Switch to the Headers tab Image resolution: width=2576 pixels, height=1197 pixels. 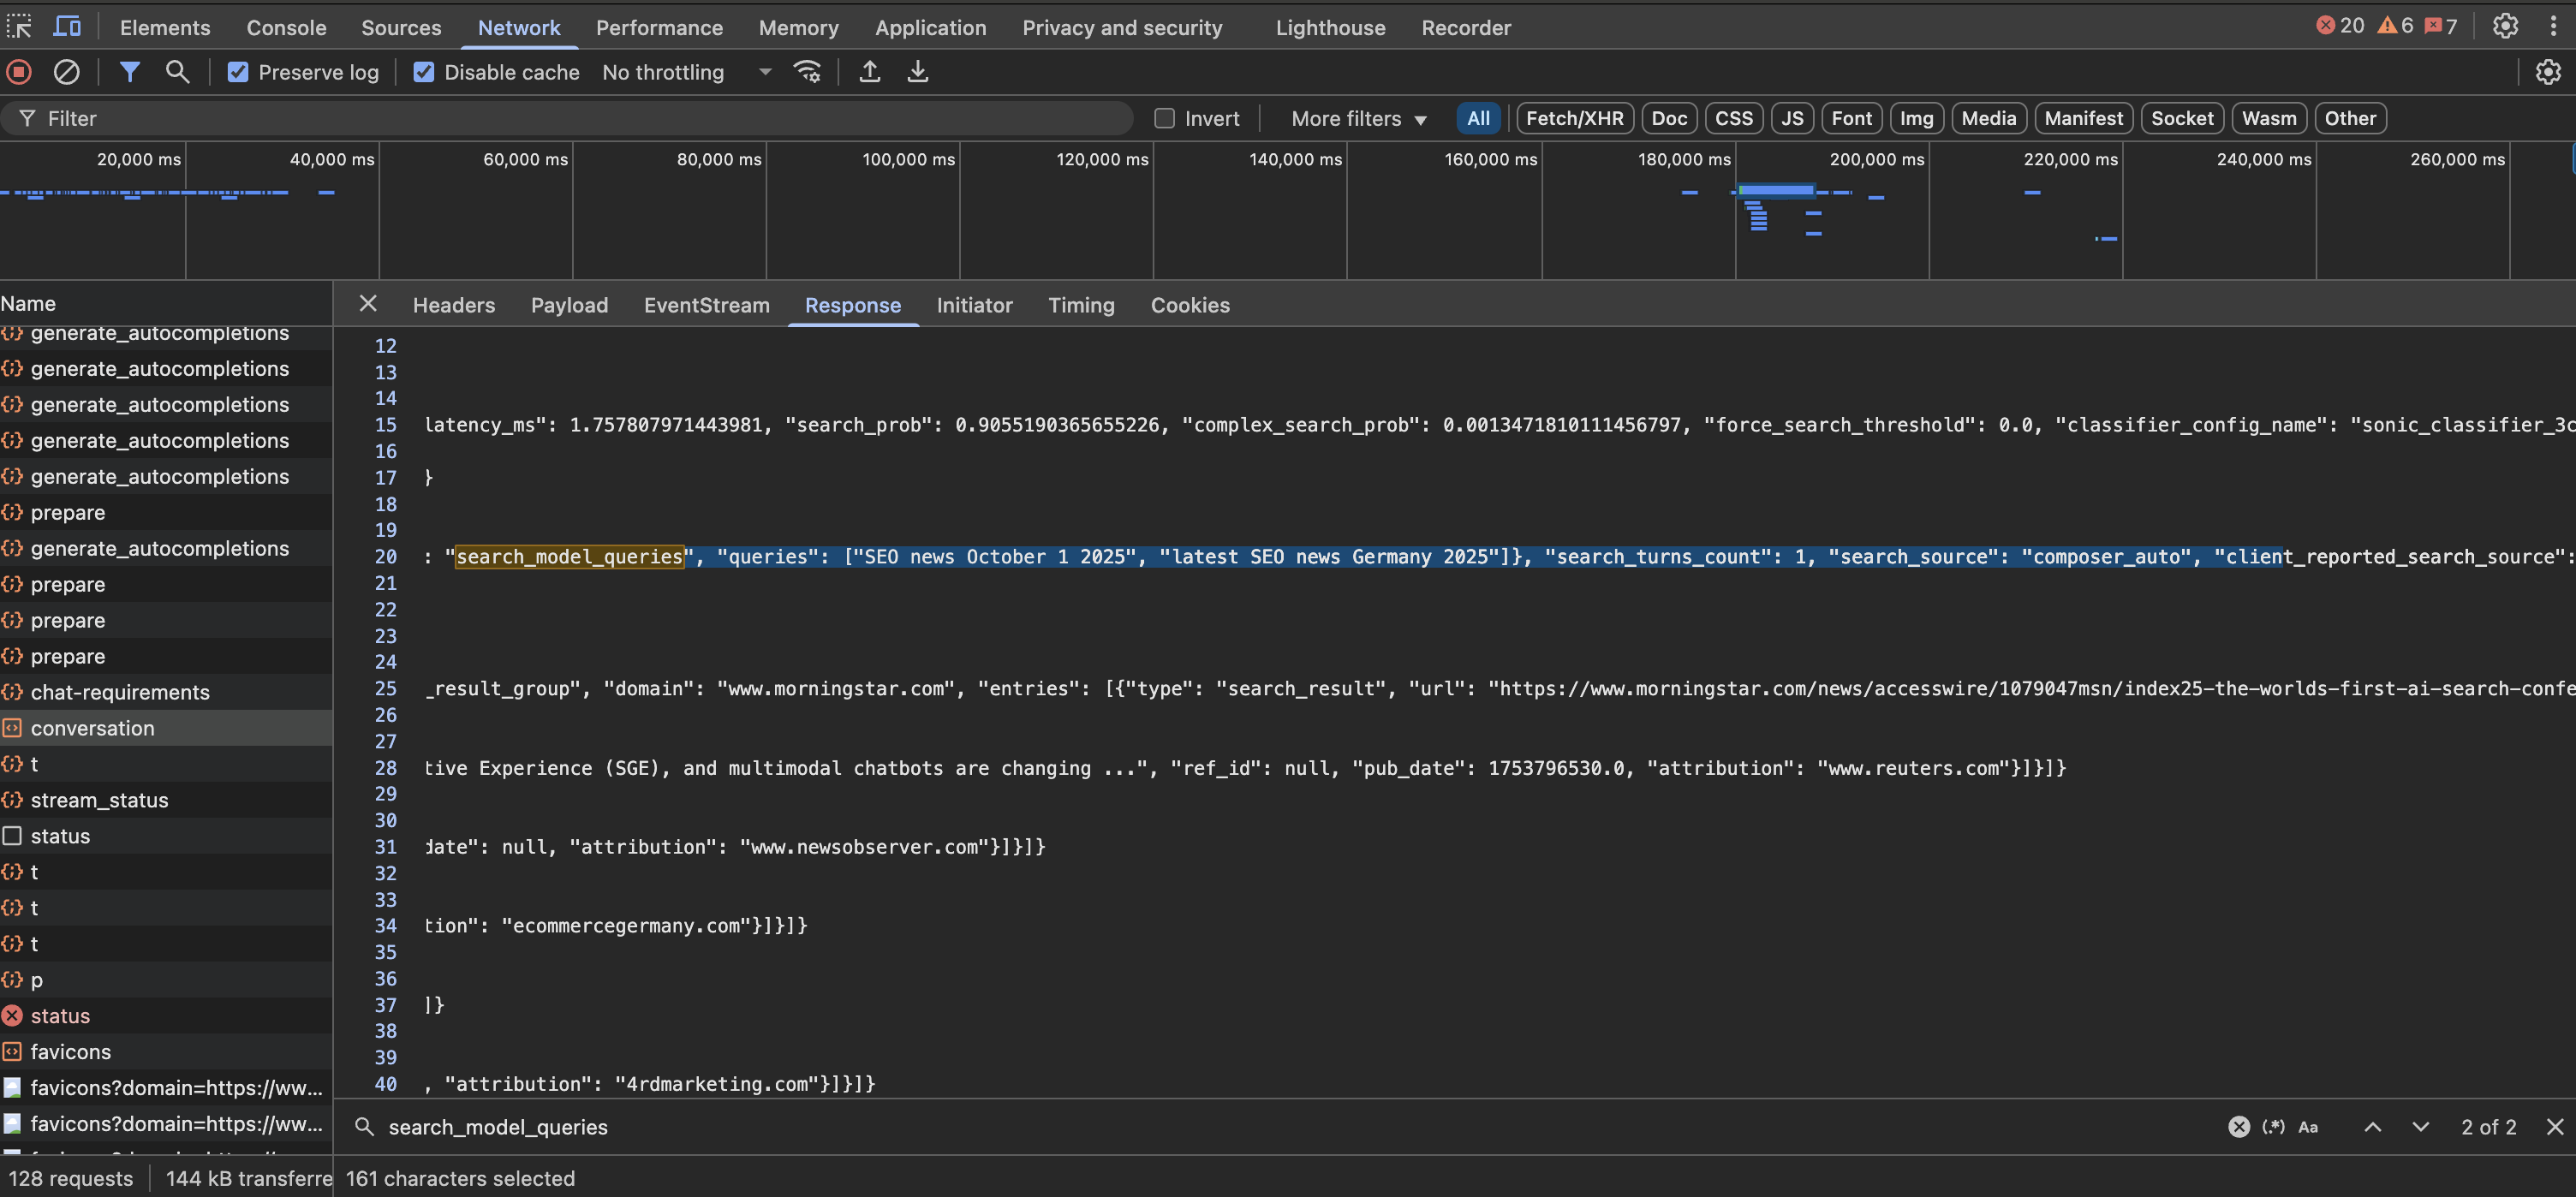coord(453,305)
